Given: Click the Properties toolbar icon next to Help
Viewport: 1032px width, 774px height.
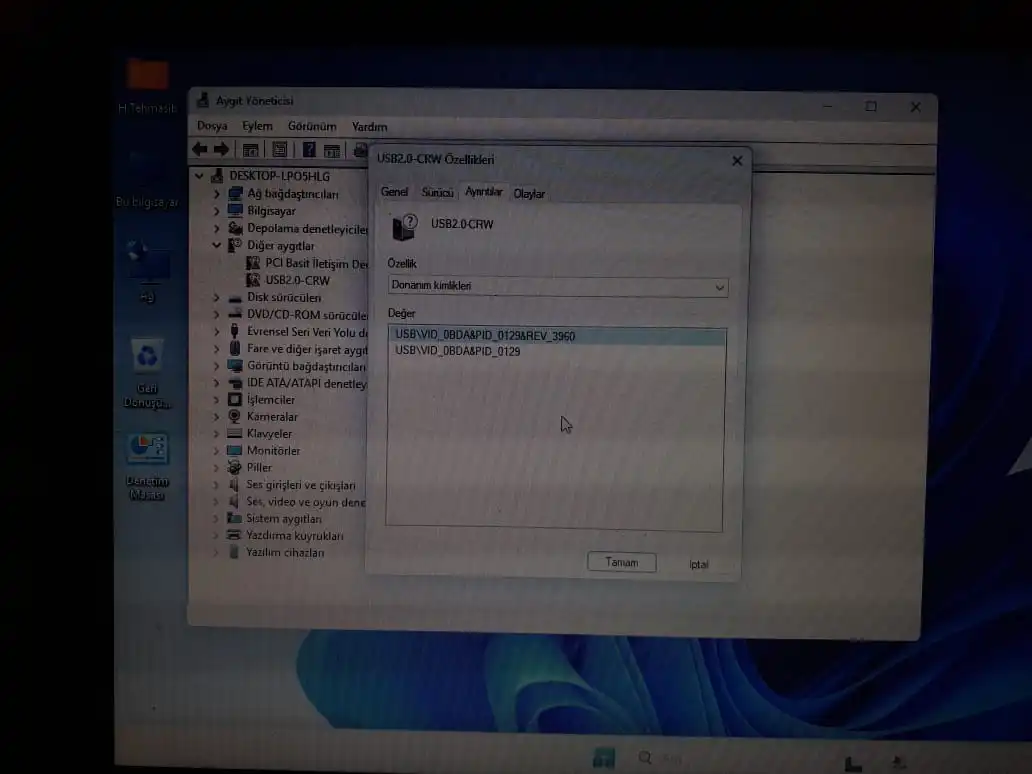Looking at the screenshot, I should 332,150.
